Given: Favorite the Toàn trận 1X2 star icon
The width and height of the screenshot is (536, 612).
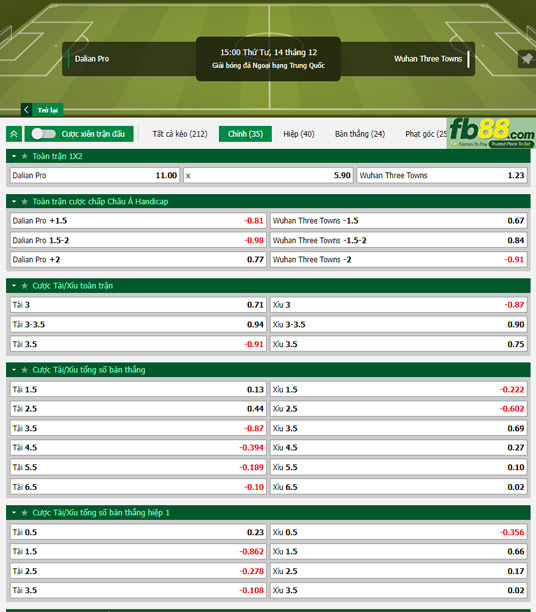Looking at the screenshot, I should click(x=25, y=156).
